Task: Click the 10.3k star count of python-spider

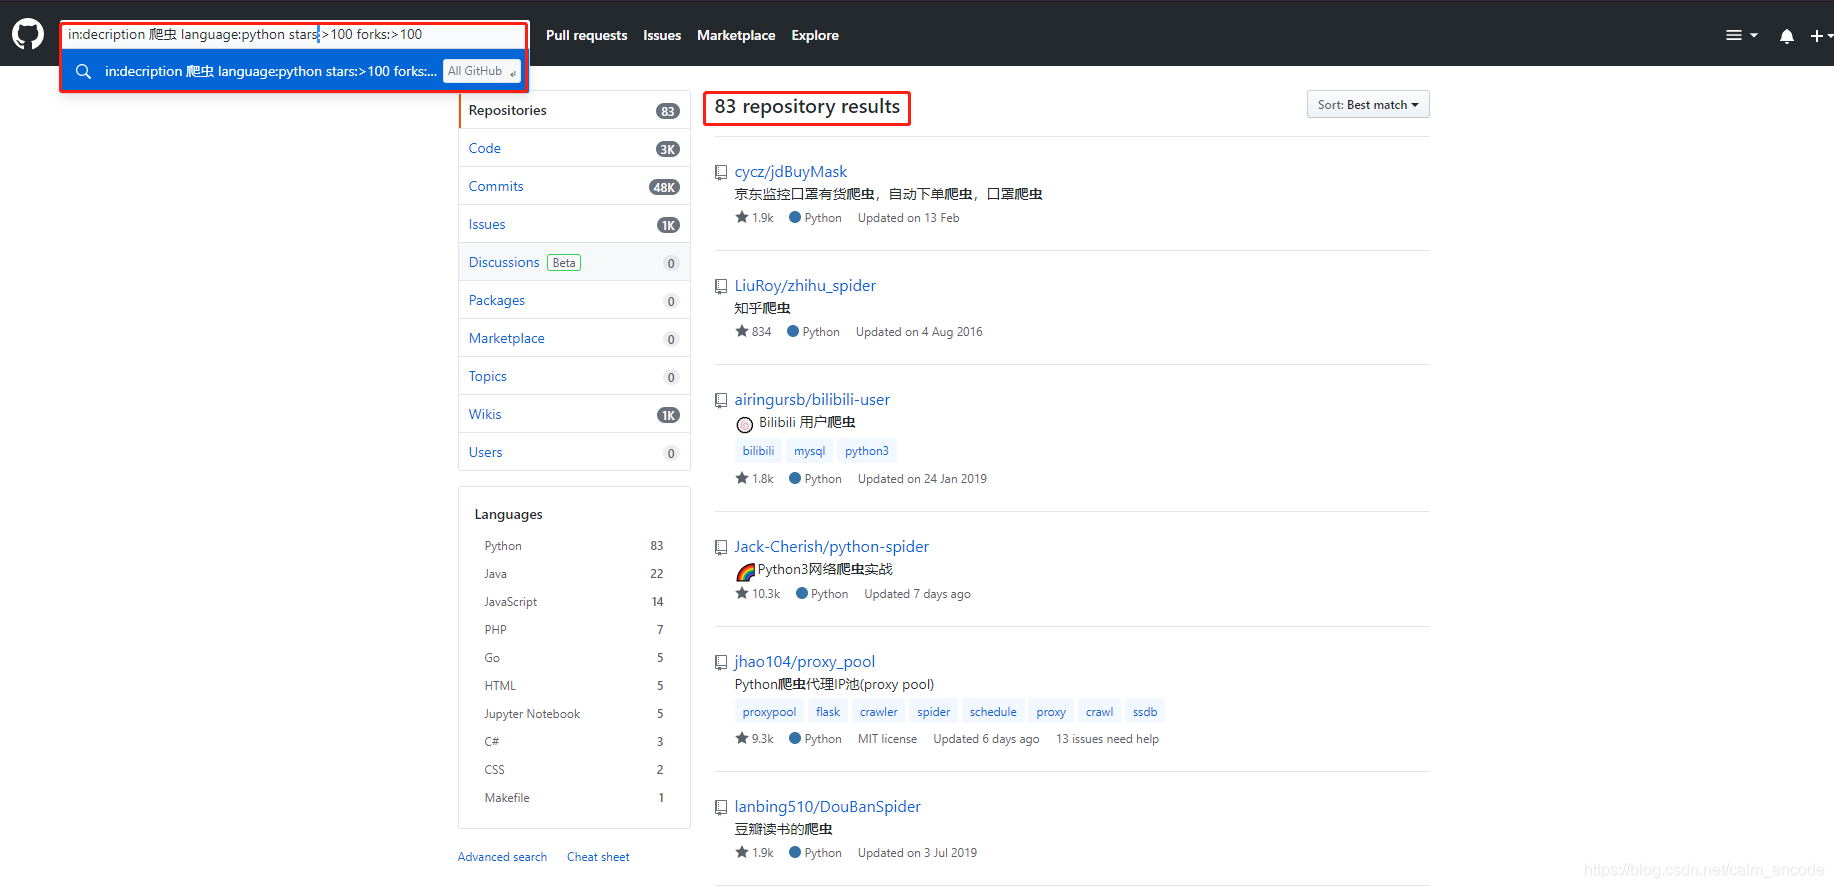Action: point(758,594)
